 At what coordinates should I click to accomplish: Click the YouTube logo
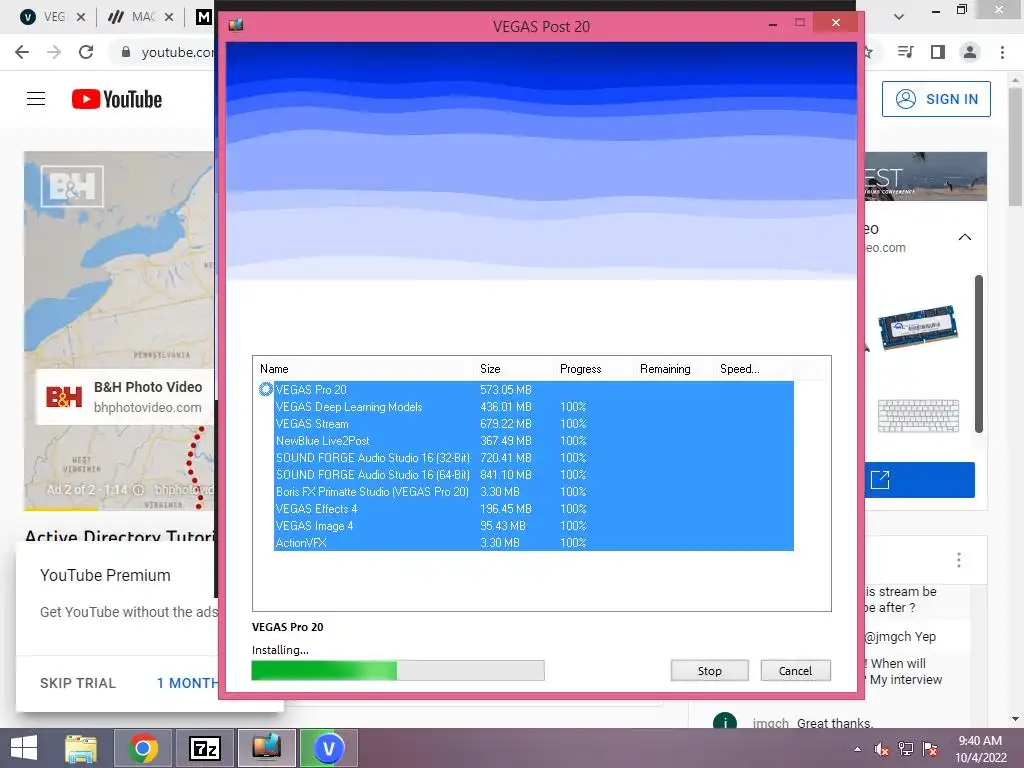117,99
